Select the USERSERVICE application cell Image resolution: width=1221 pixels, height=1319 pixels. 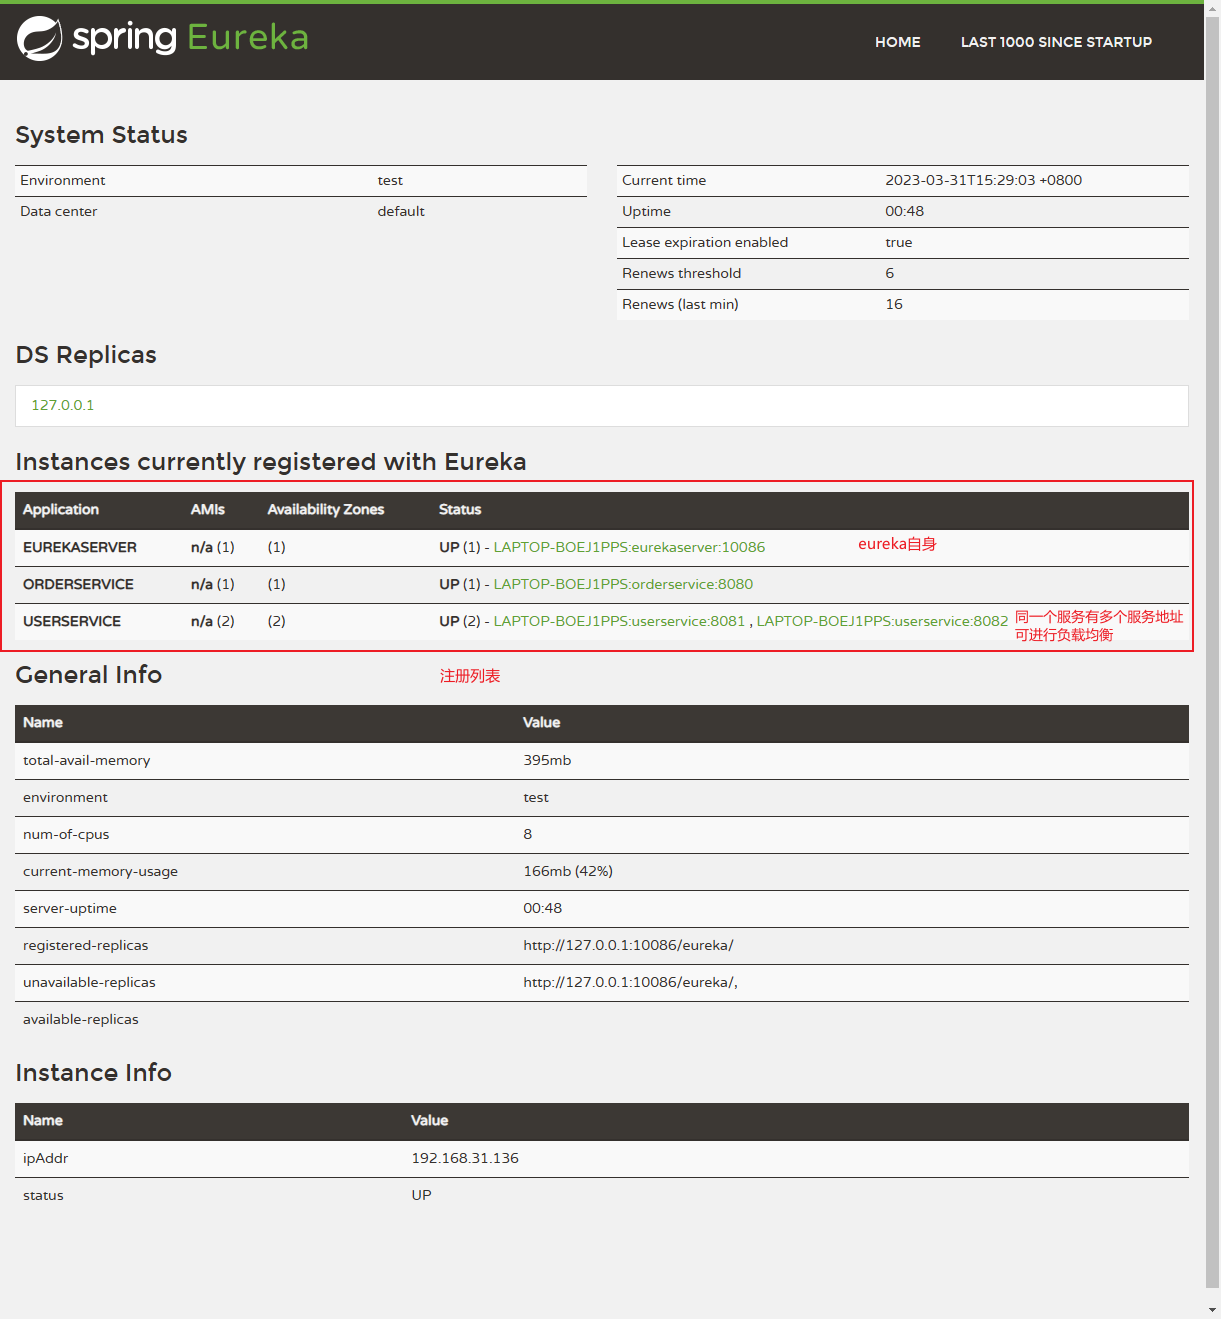click(72, 621)
